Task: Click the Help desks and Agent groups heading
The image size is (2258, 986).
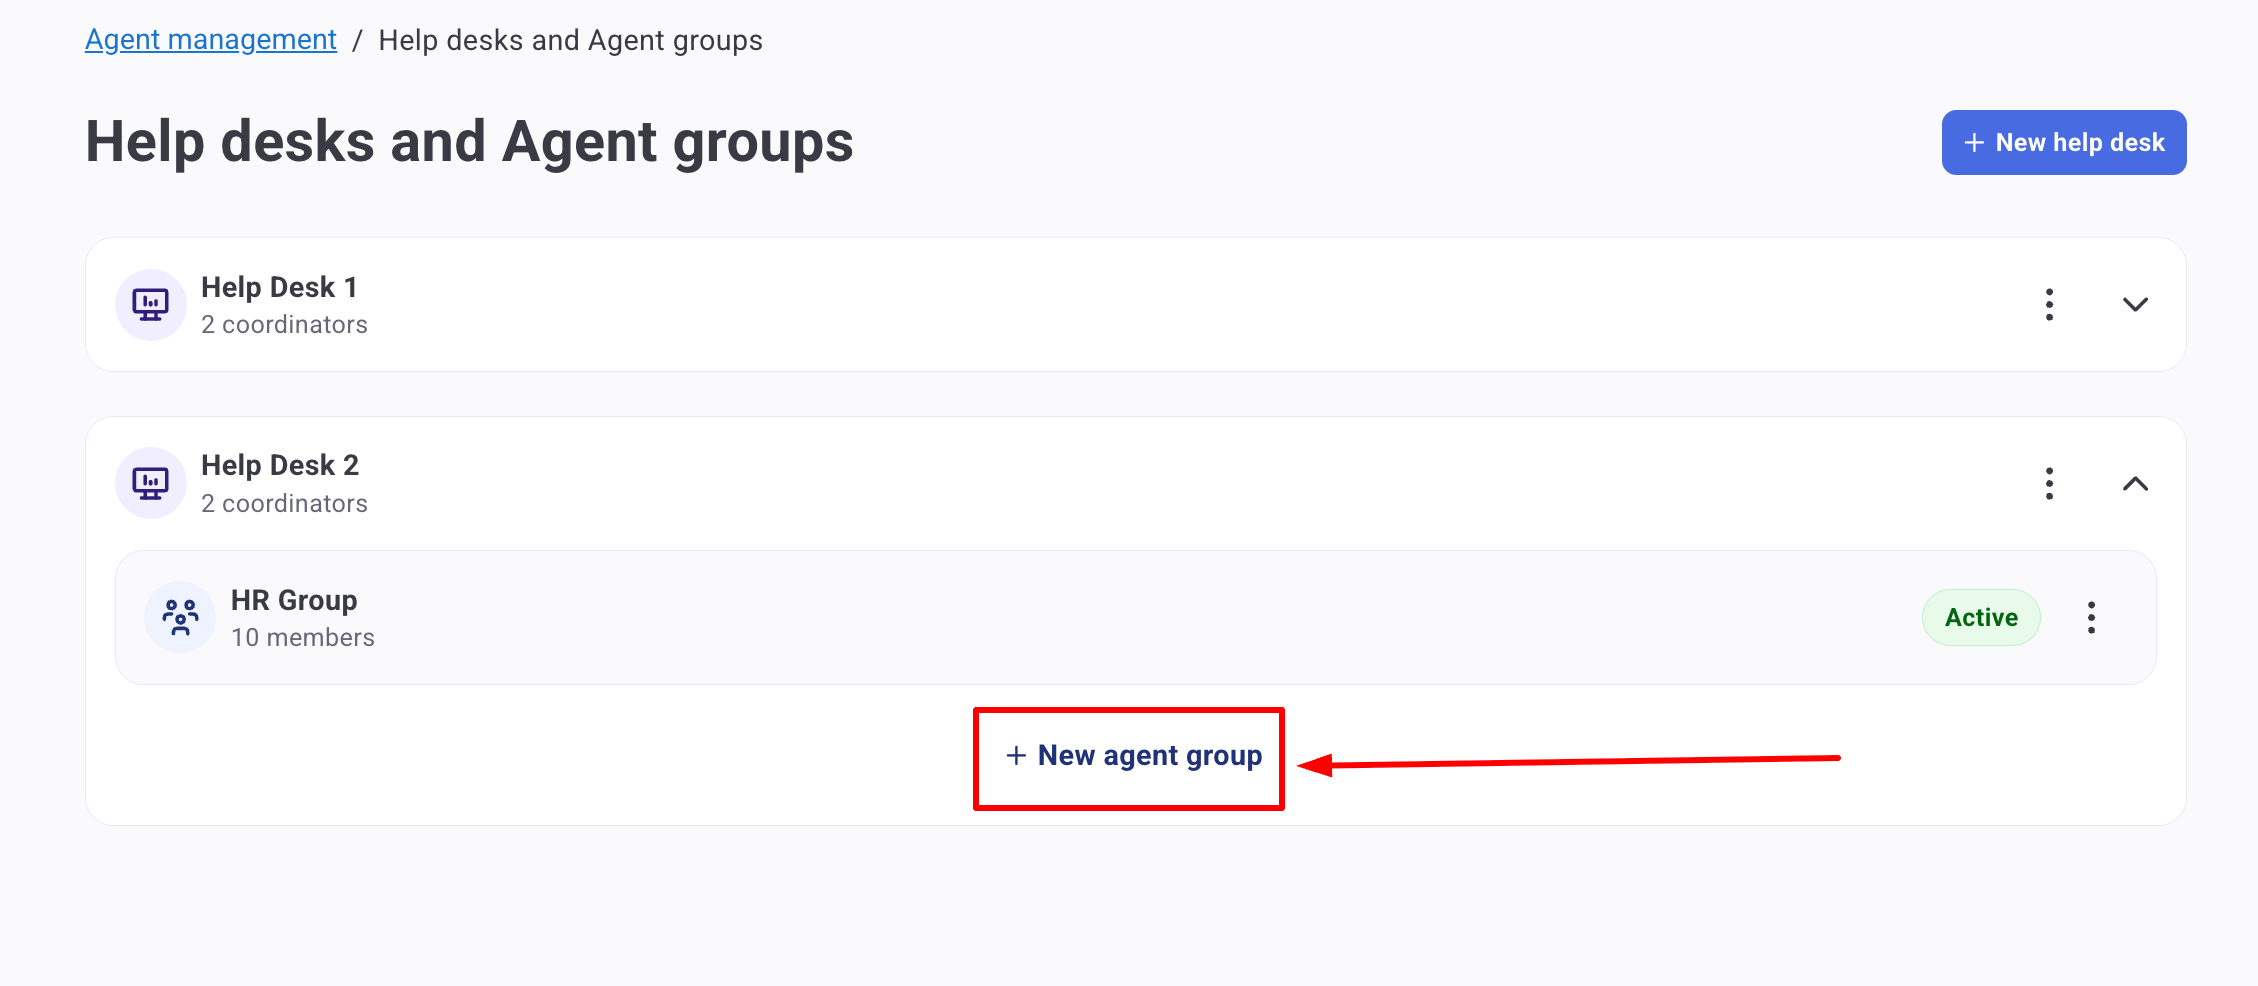Action: pyautogui.click(x=469, y=142)
